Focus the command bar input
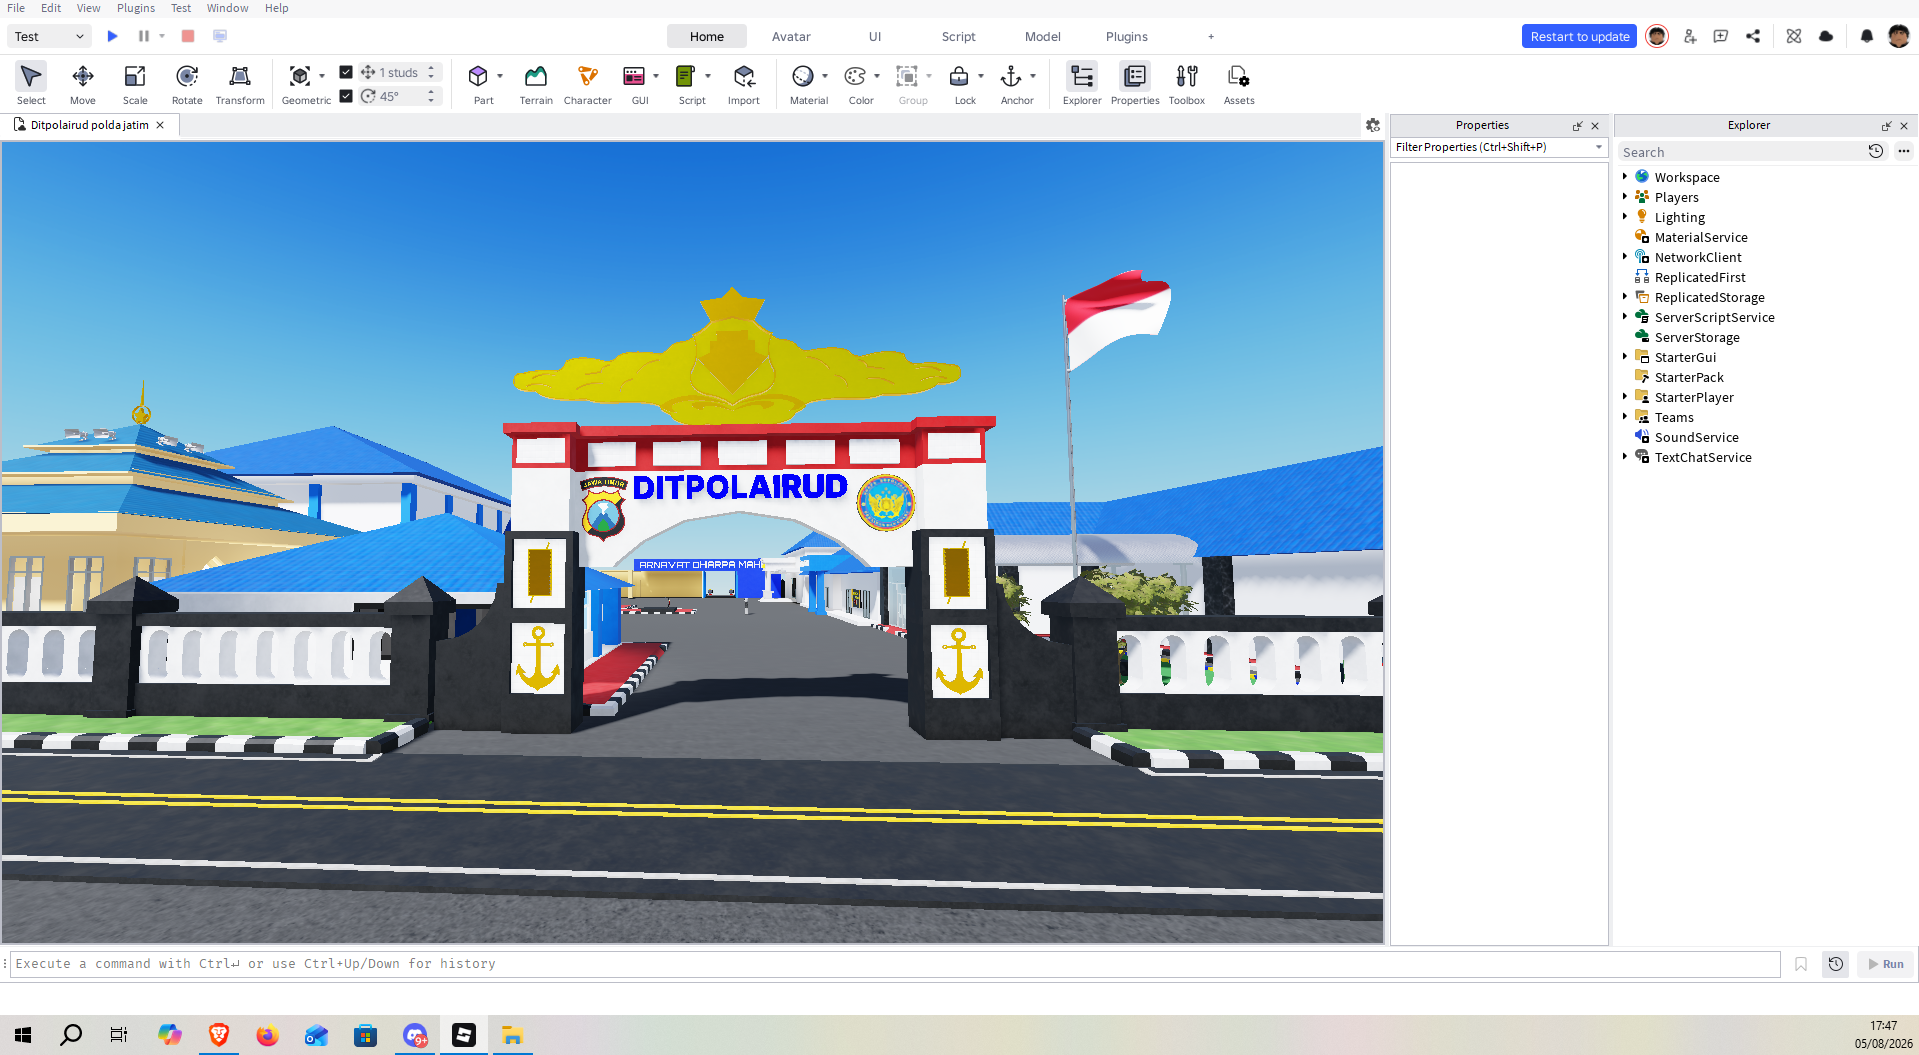The height and width of the screenshot is (1055, 1919). 895,964
